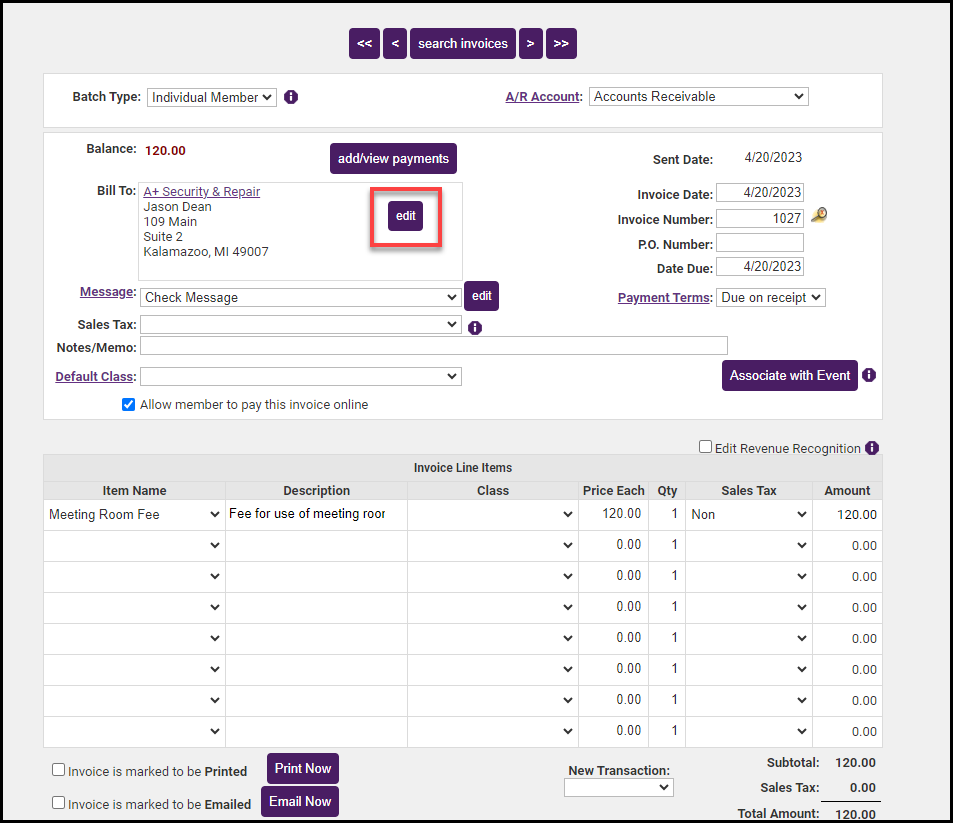The width and height of the screenshot is (953, 823).
Task: Open the A+ Security & Repair link
Action: tap(202, 191)
